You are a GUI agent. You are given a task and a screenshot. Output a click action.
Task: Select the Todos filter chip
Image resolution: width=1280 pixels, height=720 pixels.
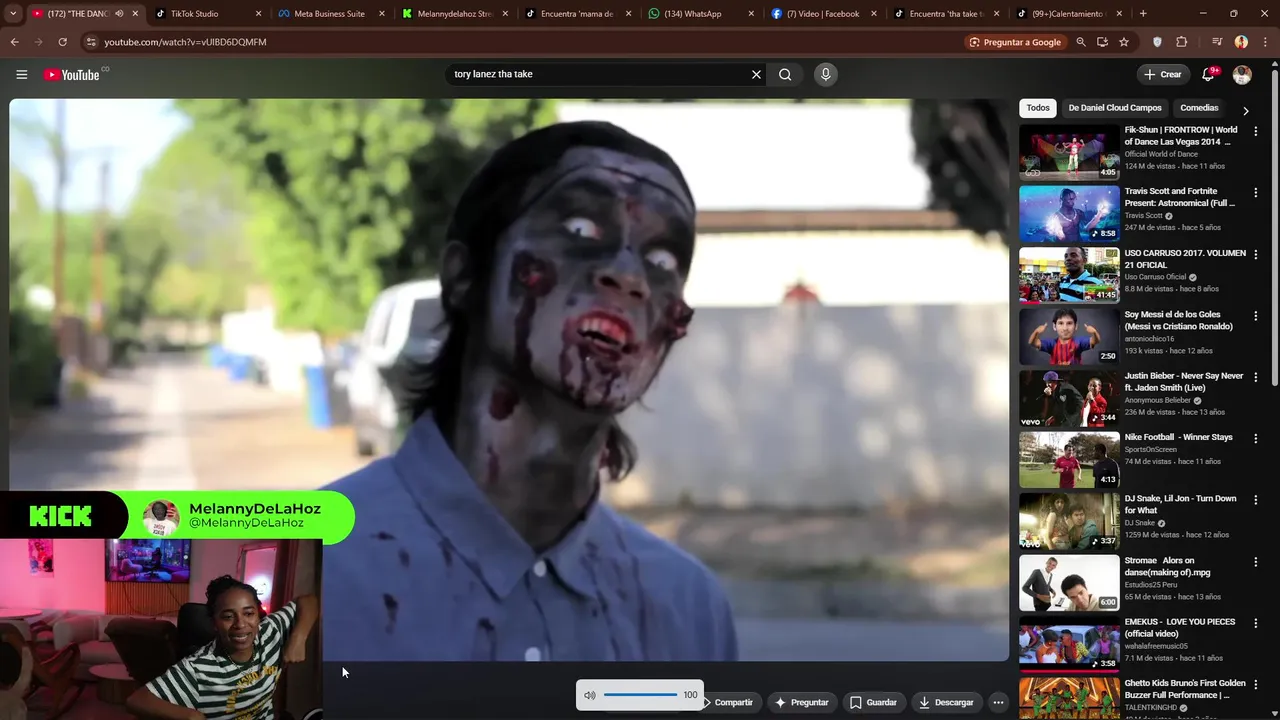(1038, 108)
